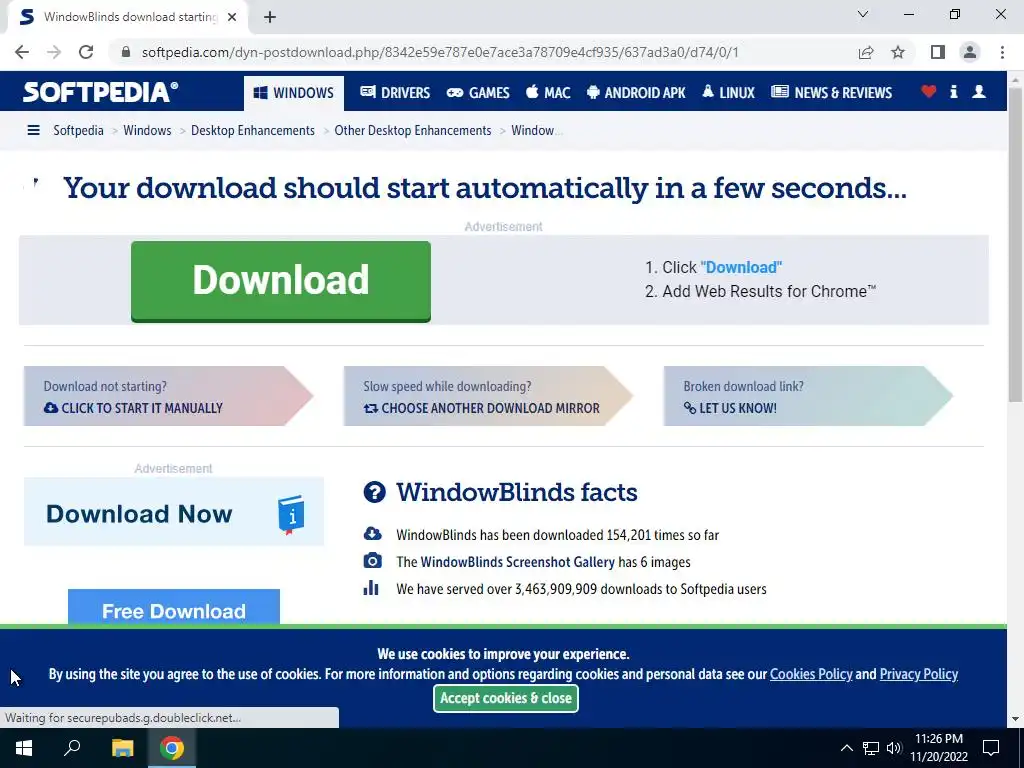Image resolution: width=1024 pixels, height=768 pixels.
Task: Click the browser forward arrow
Action: [x=54, y=52]
